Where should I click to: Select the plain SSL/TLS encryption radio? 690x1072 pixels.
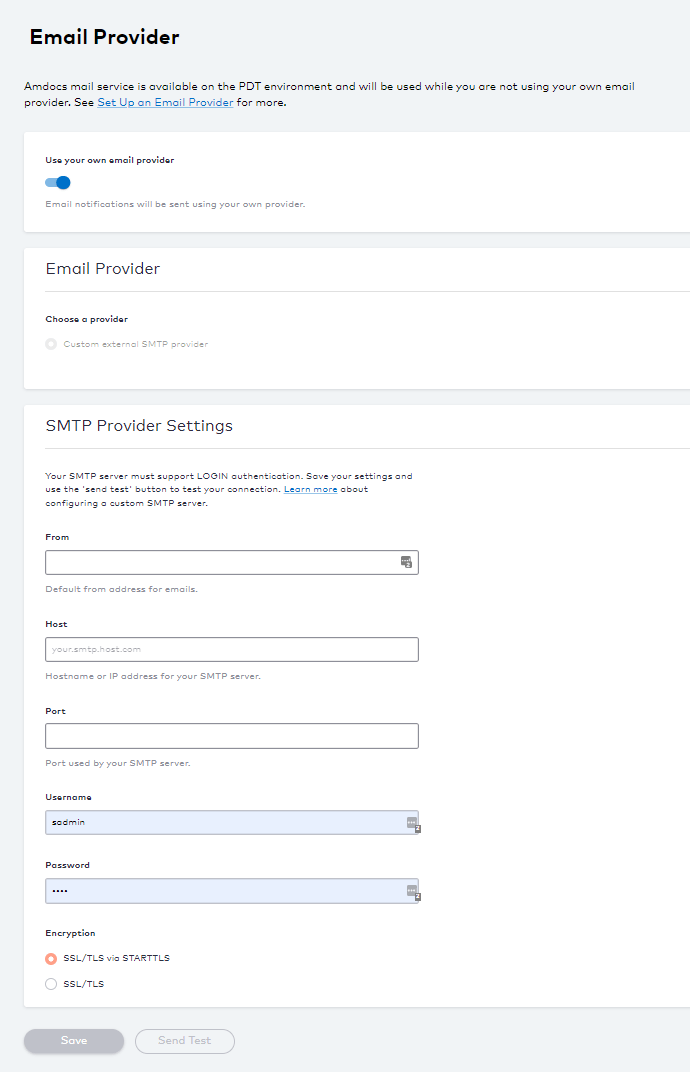(51, 984)
